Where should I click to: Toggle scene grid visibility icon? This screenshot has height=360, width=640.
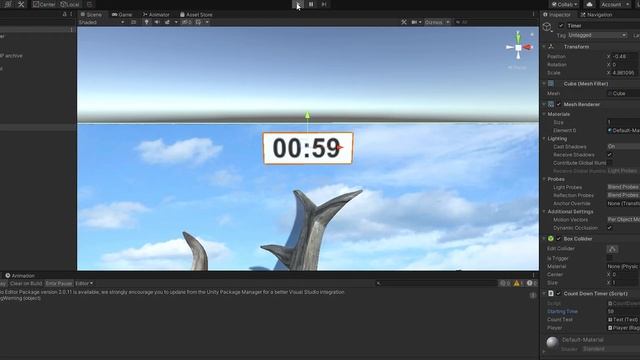(x=198, y=22)
